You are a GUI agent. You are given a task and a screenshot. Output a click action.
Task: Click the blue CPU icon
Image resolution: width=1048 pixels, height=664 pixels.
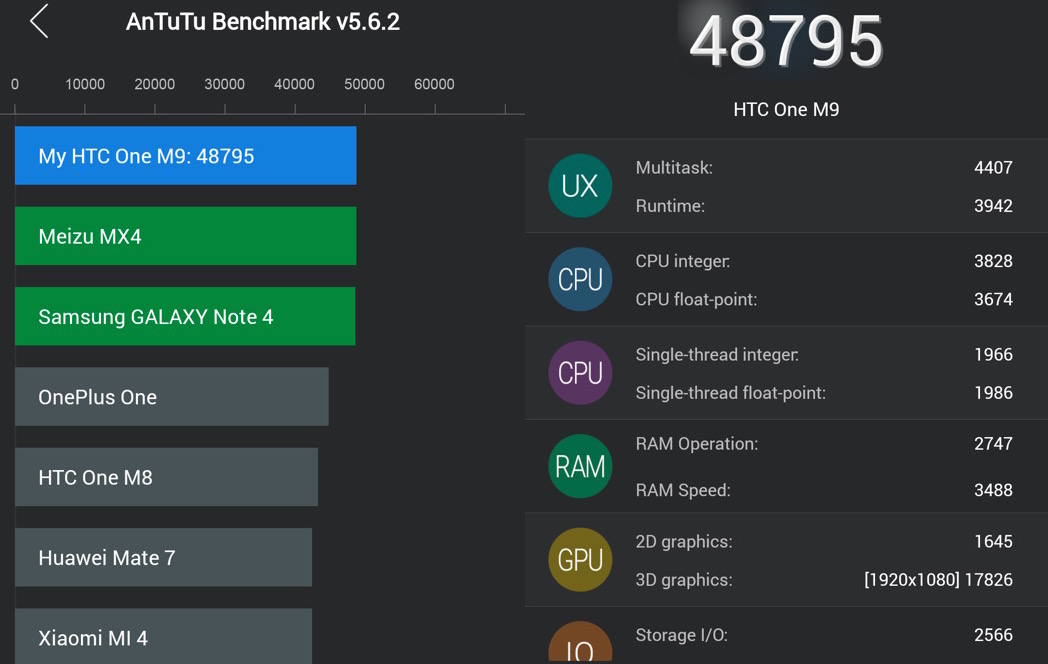tap(580, 280)
